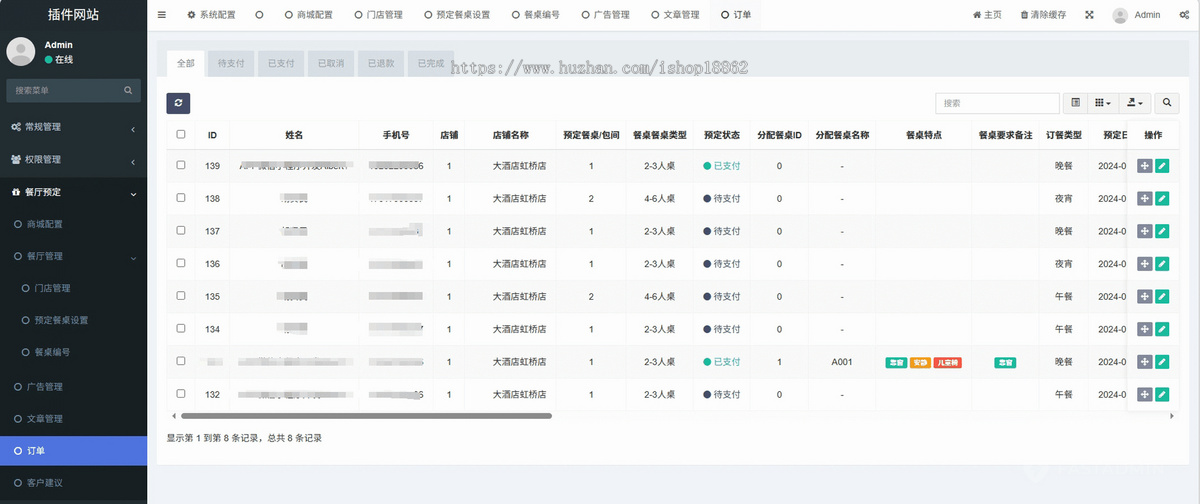Switch to the 待支付 filter tab

[x=231, y=63]
